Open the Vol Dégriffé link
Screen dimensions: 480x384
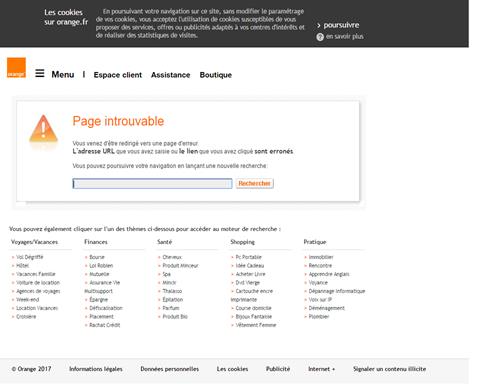coord(30,257)
